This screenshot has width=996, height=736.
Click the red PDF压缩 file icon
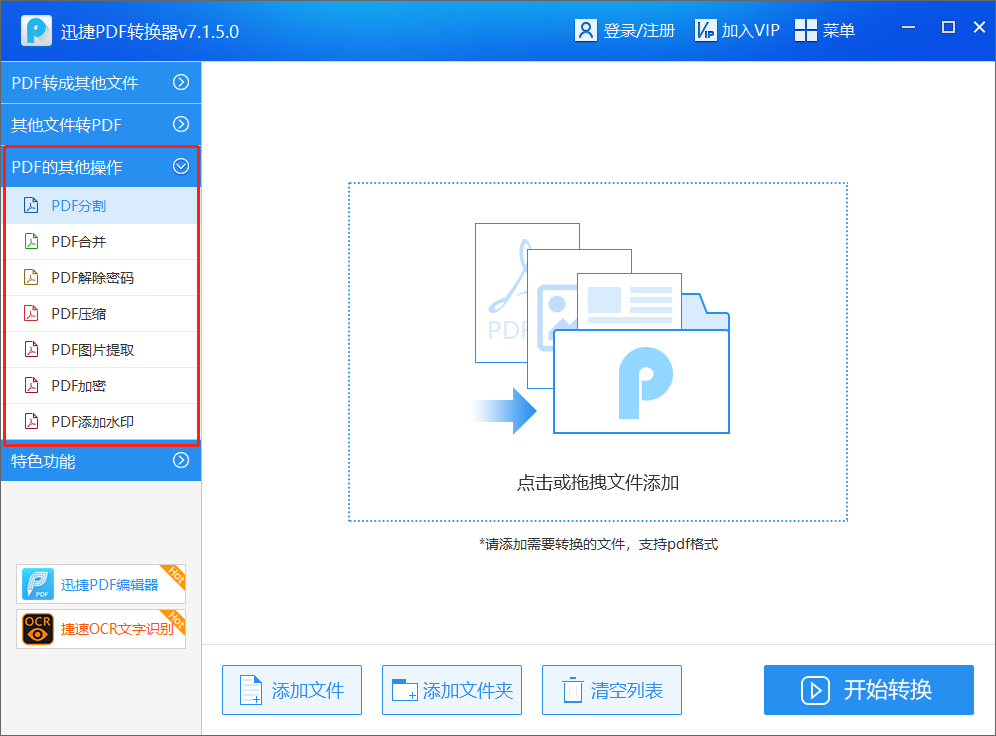coord(30,313)
